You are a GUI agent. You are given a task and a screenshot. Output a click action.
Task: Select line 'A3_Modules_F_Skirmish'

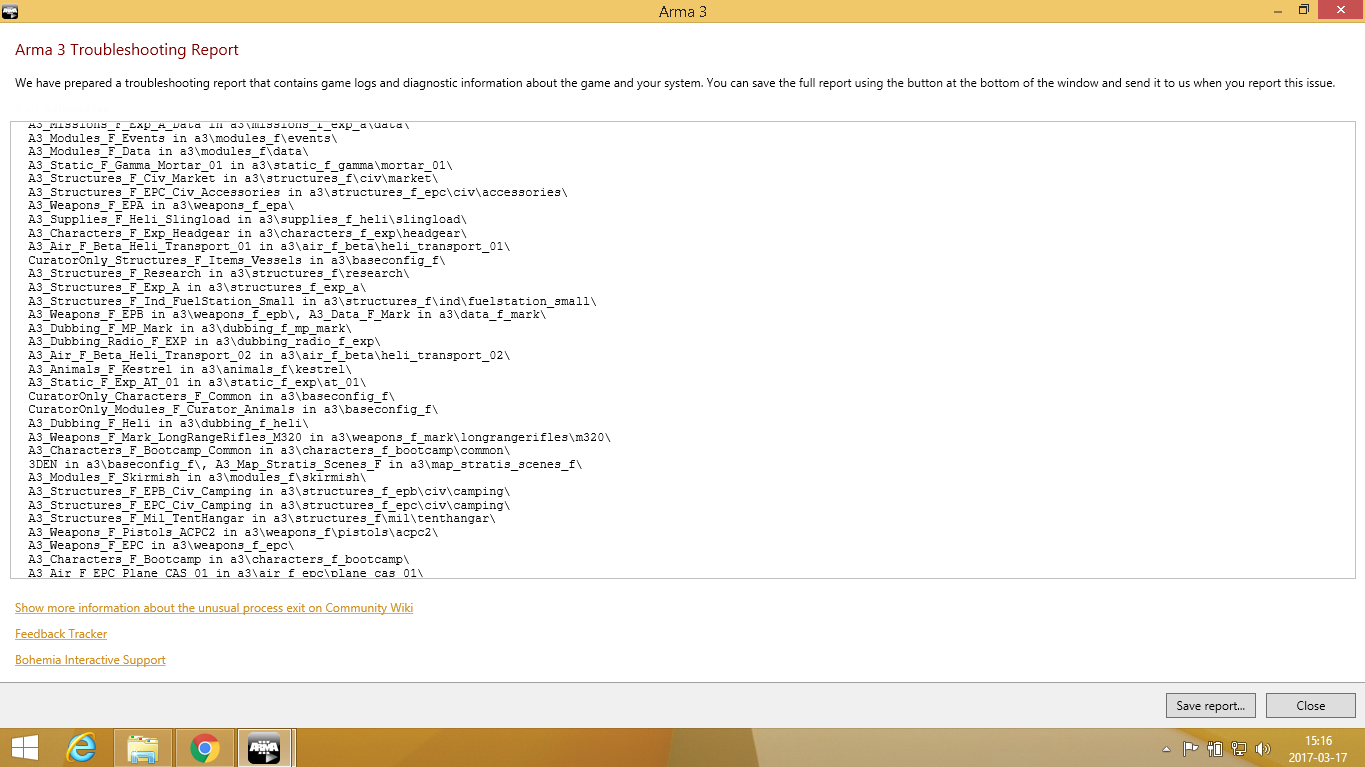point(198,478)
